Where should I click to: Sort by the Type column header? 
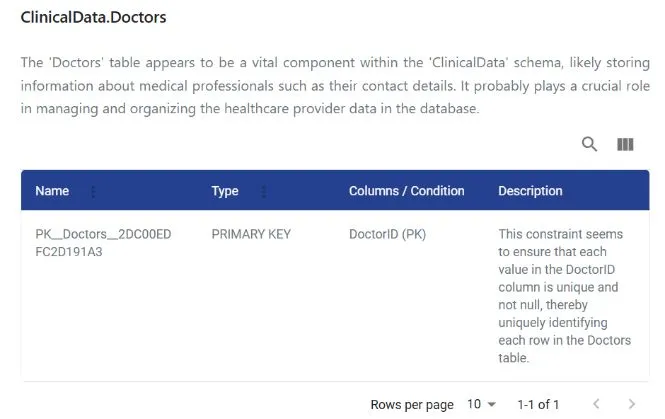coord(225,191)
